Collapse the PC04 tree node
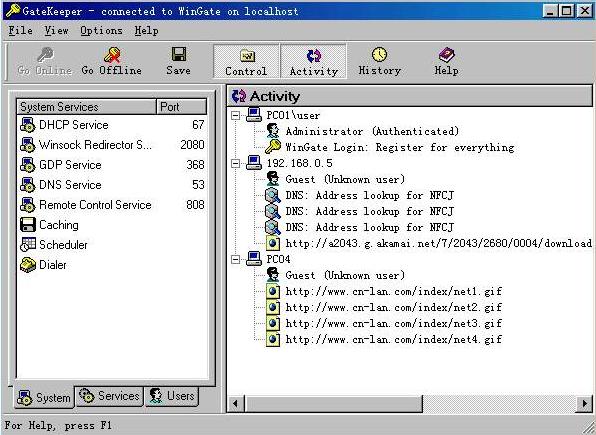The image size is (596, 435). pos(236,259)
